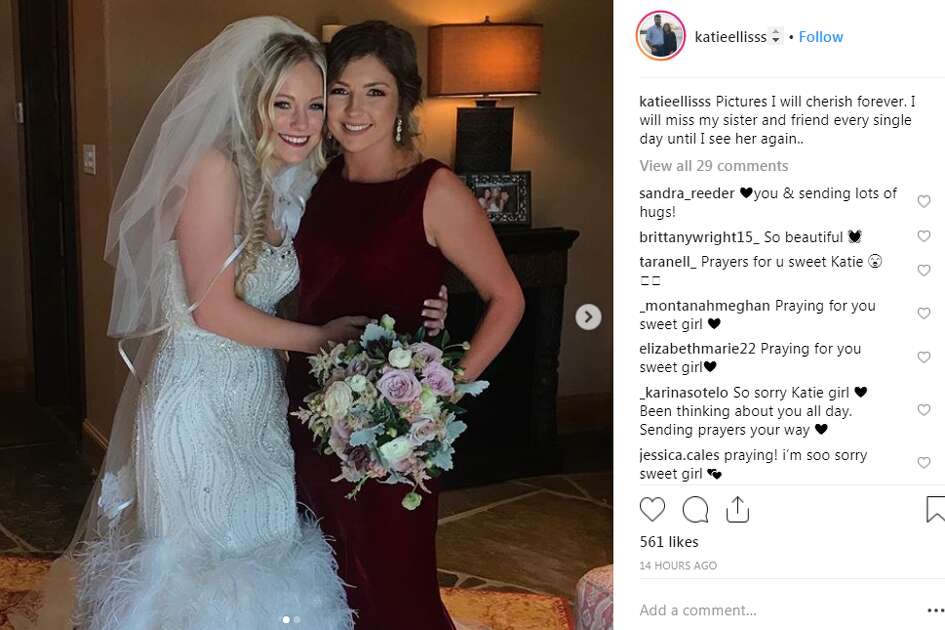Like jessica.cales' comment heart
This screenshot has width=945, height=630.
click(924, 462)
